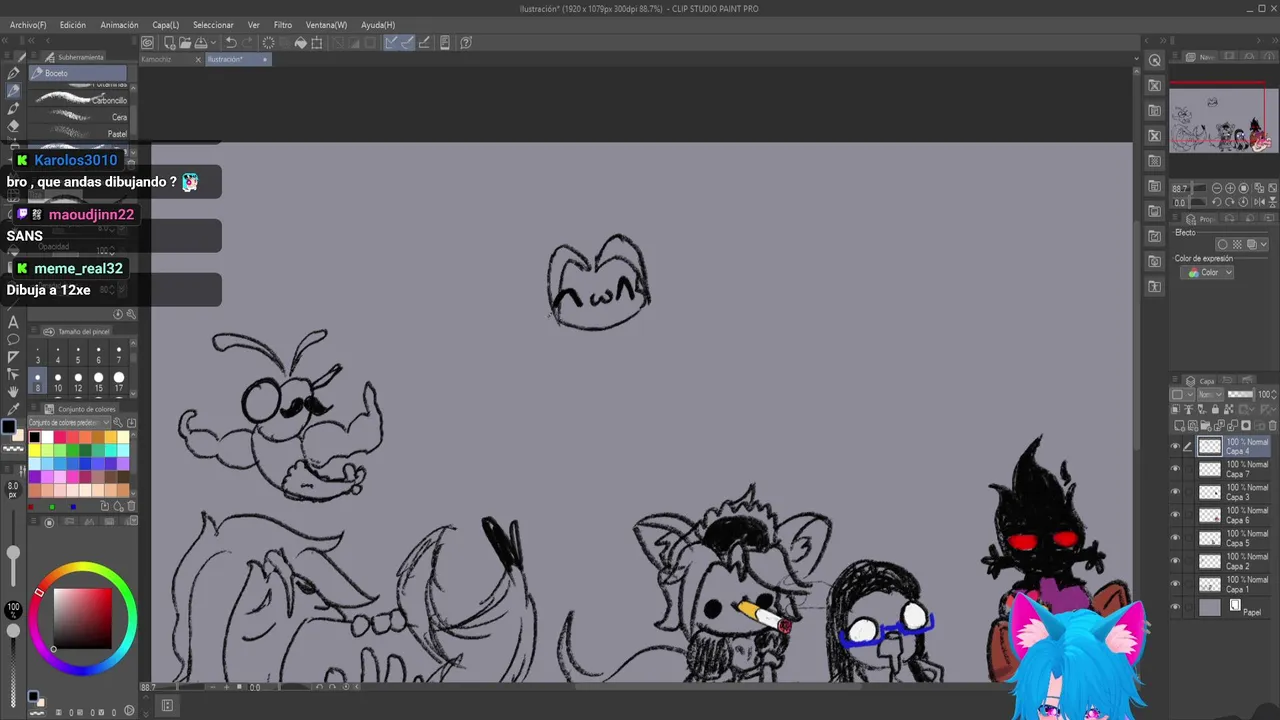The image size is (1280, 720).
Task: Pick the black swatch in color set
Action: coord(34,436)
